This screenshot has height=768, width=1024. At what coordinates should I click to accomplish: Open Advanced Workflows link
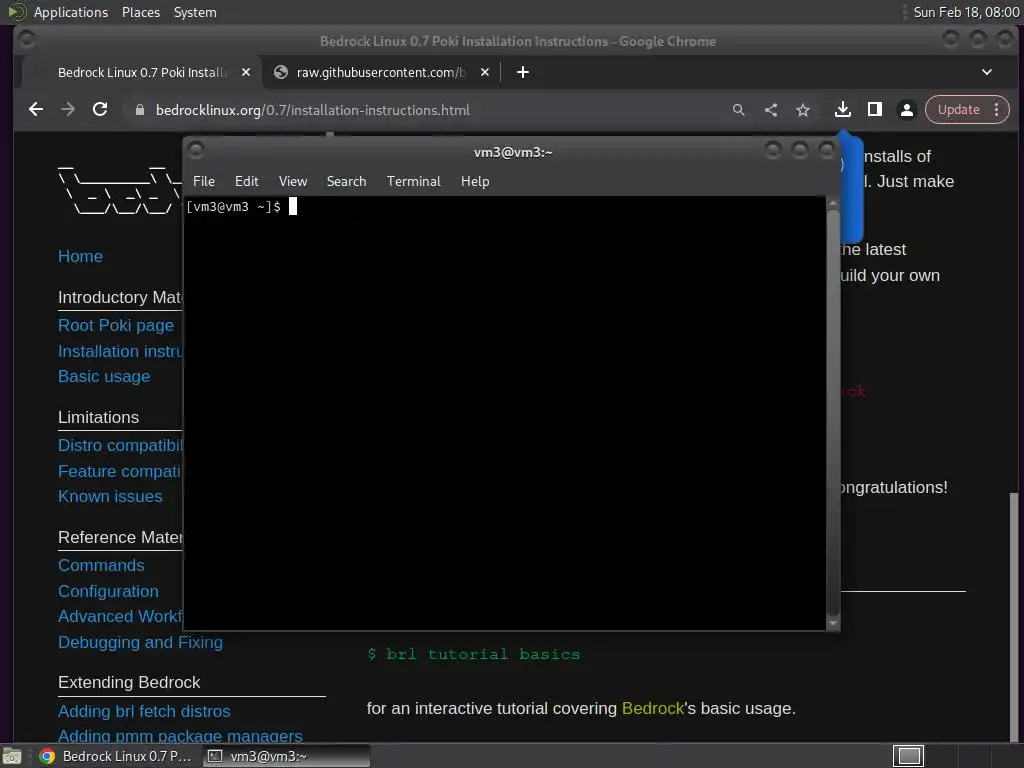coord(120,616)
